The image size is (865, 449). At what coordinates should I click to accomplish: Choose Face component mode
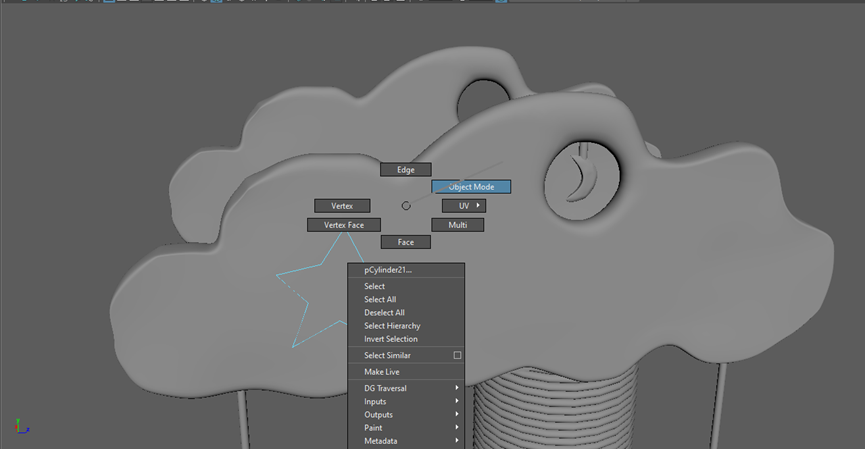(405, 242)
